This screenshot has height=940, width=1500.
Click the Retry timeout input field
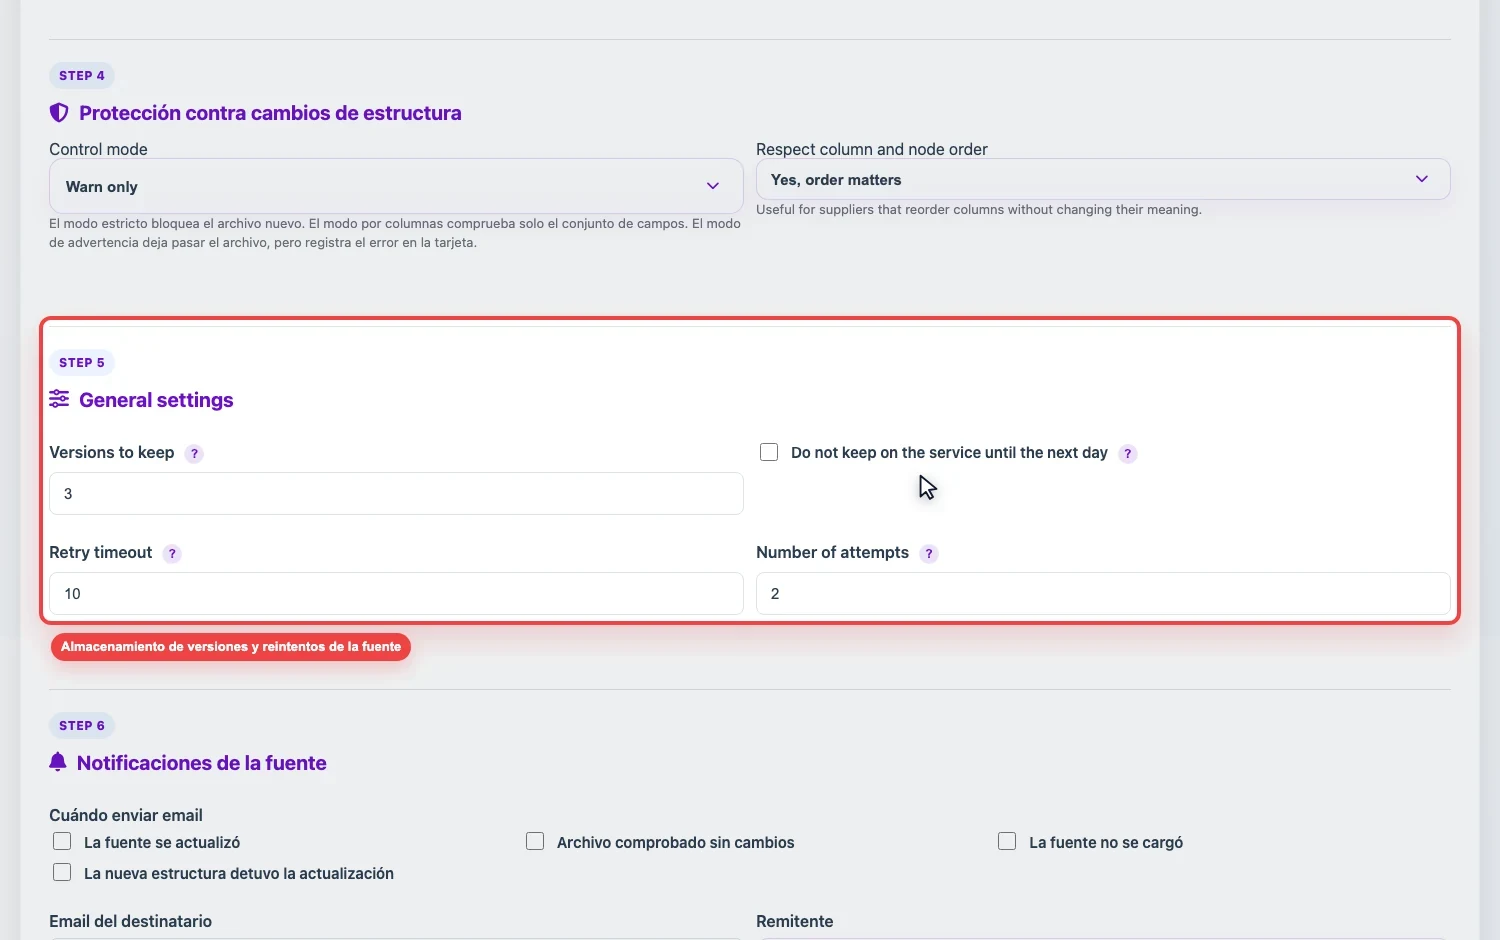[x=396, y=593]
